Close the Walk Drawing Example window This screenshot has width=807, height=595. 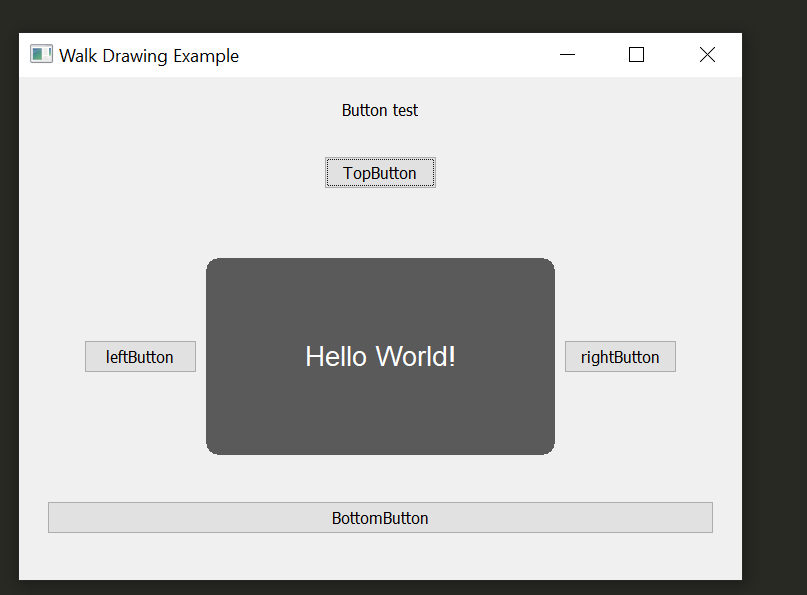(707, 55)
